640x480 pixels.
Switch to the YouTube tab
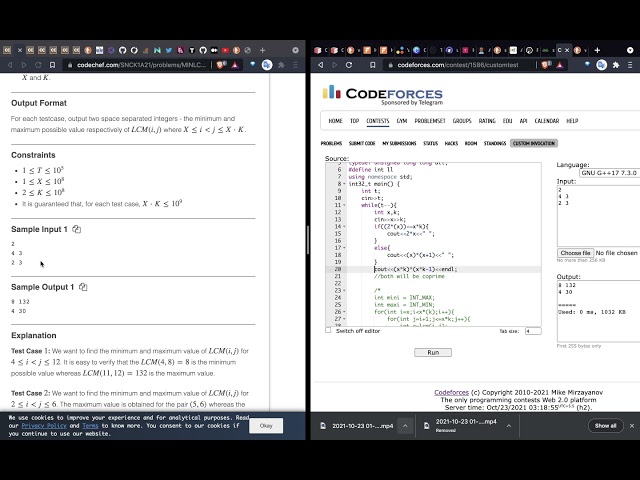(x=225, y=50)
